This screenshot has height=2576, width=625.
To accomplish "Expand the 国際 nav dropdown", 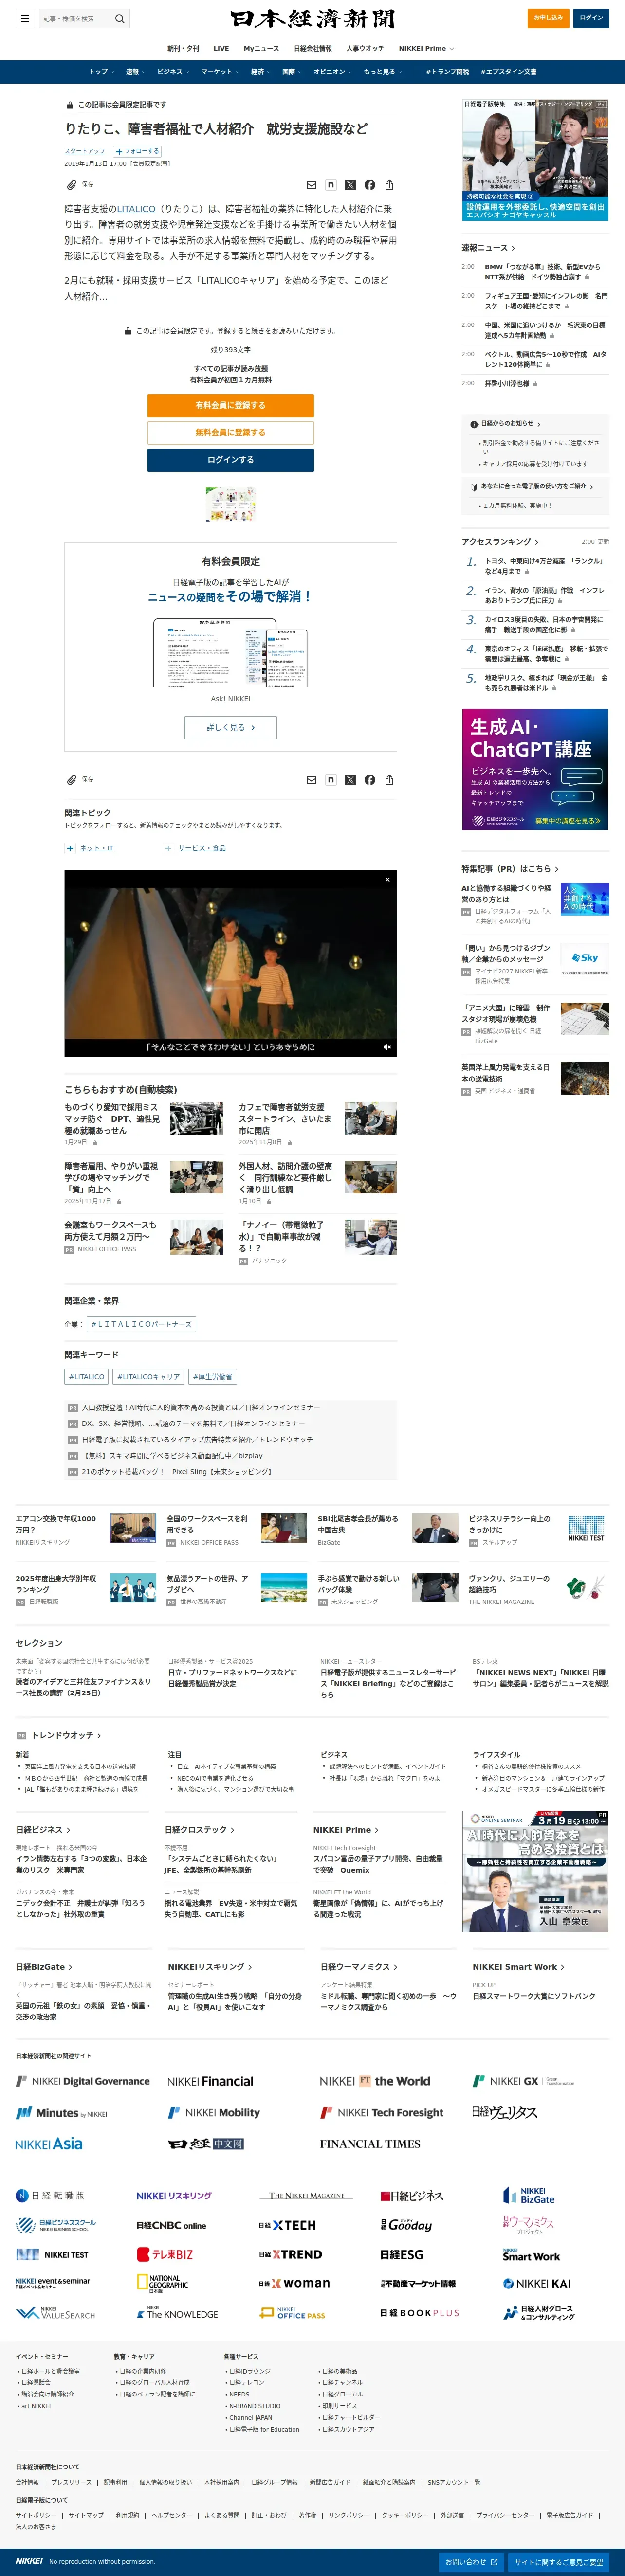I will point(292,72).
